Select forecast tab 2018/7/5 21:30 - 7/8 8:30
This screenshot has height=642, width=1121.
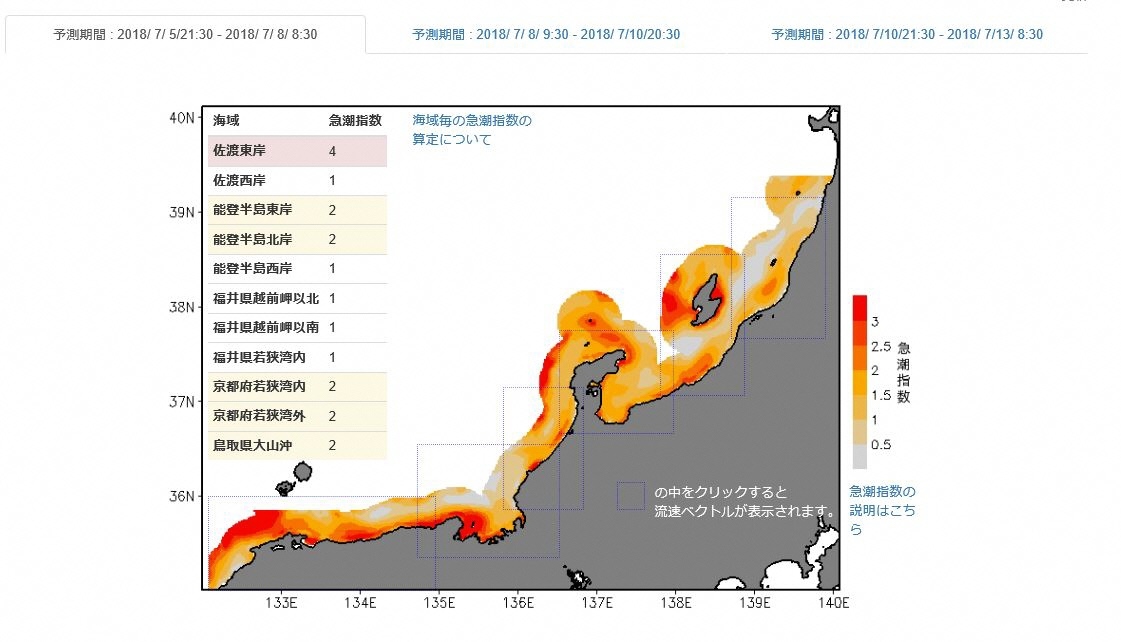coord(185,34)
